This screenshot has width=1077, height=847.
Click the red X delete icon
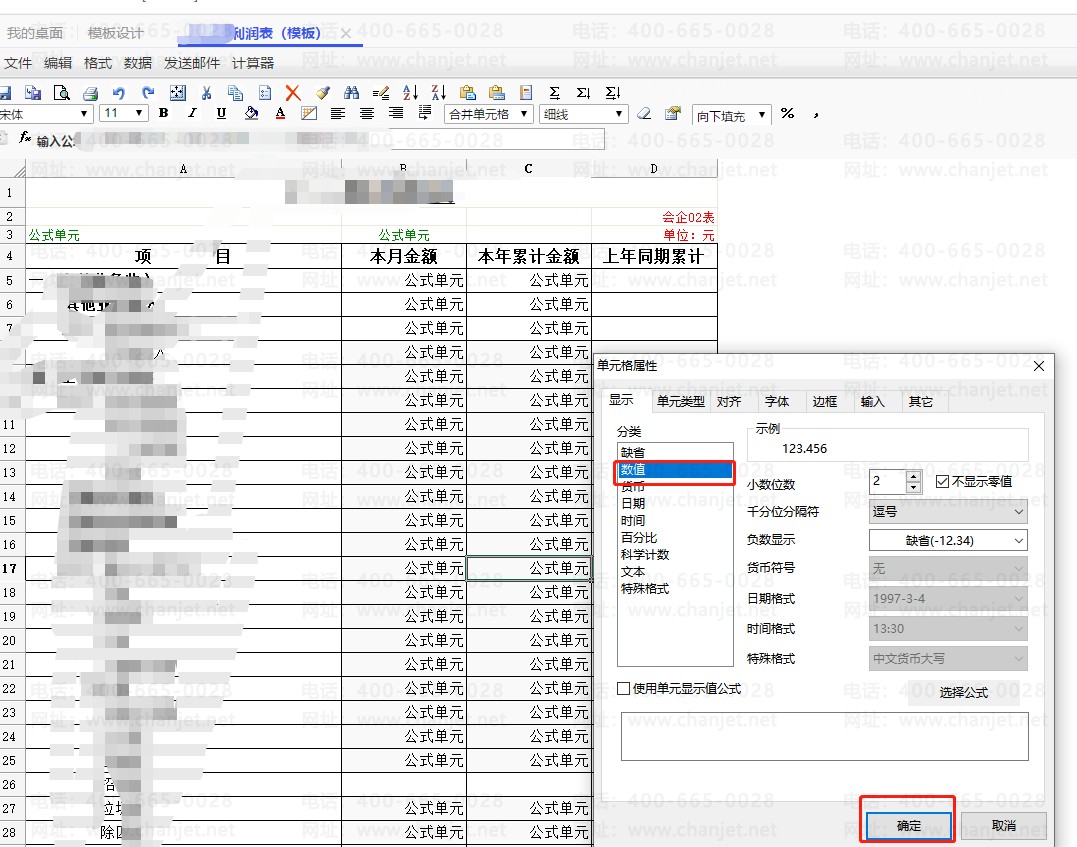click(292, 93)
